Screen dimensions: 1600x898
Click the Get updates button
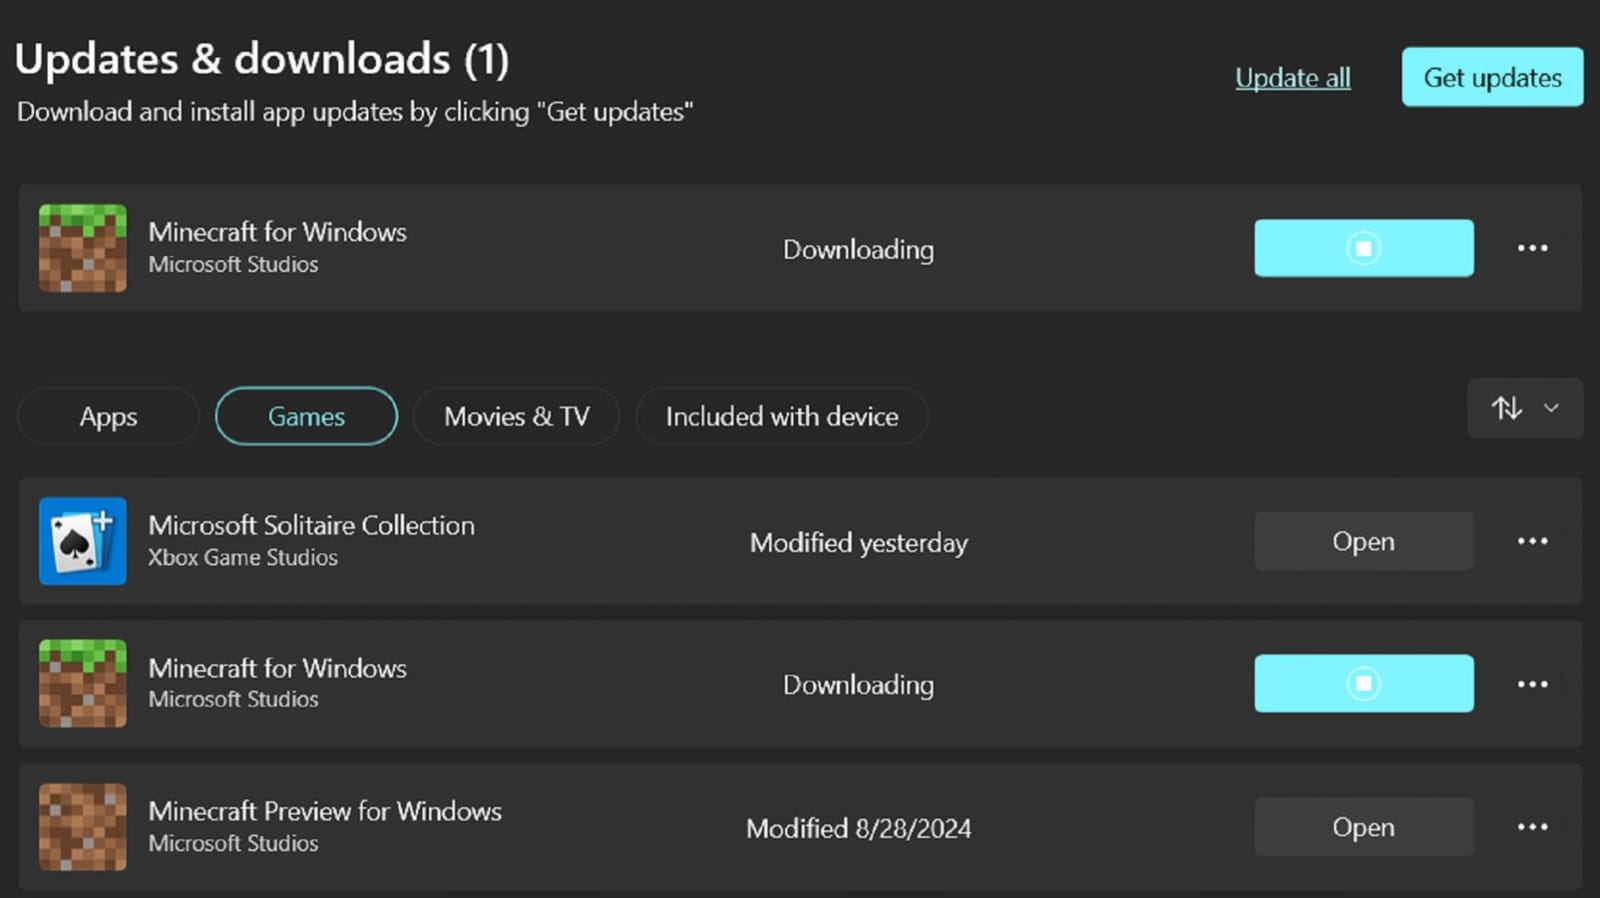1491,77
